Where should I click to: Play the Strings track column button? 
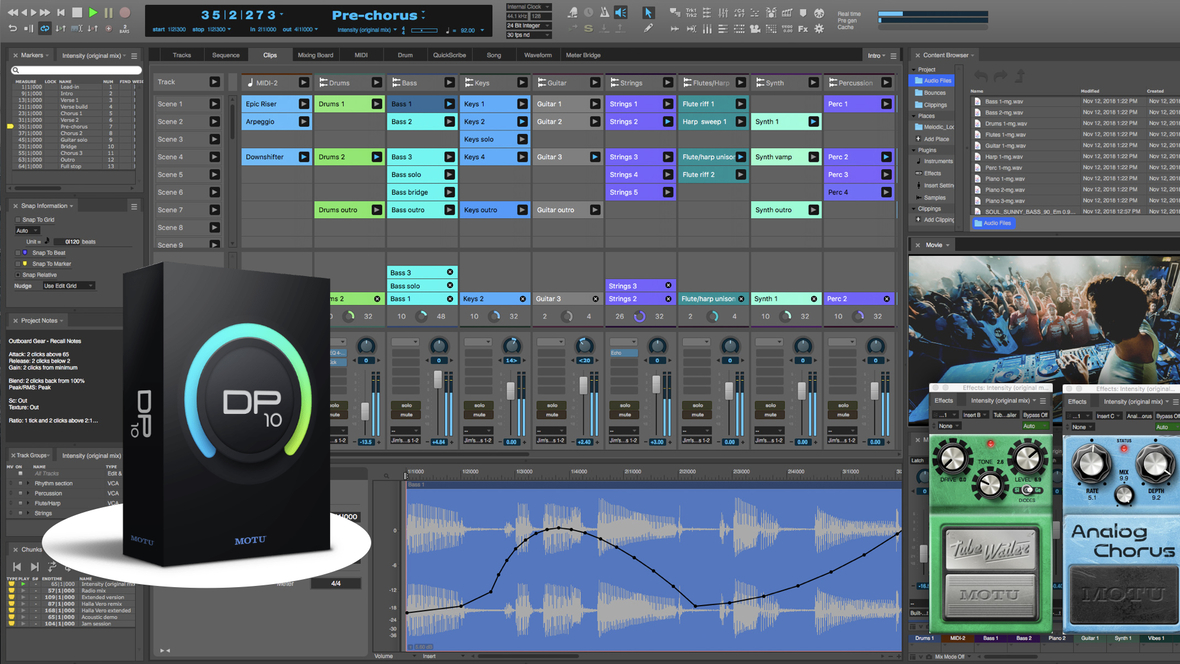point(668,83)
